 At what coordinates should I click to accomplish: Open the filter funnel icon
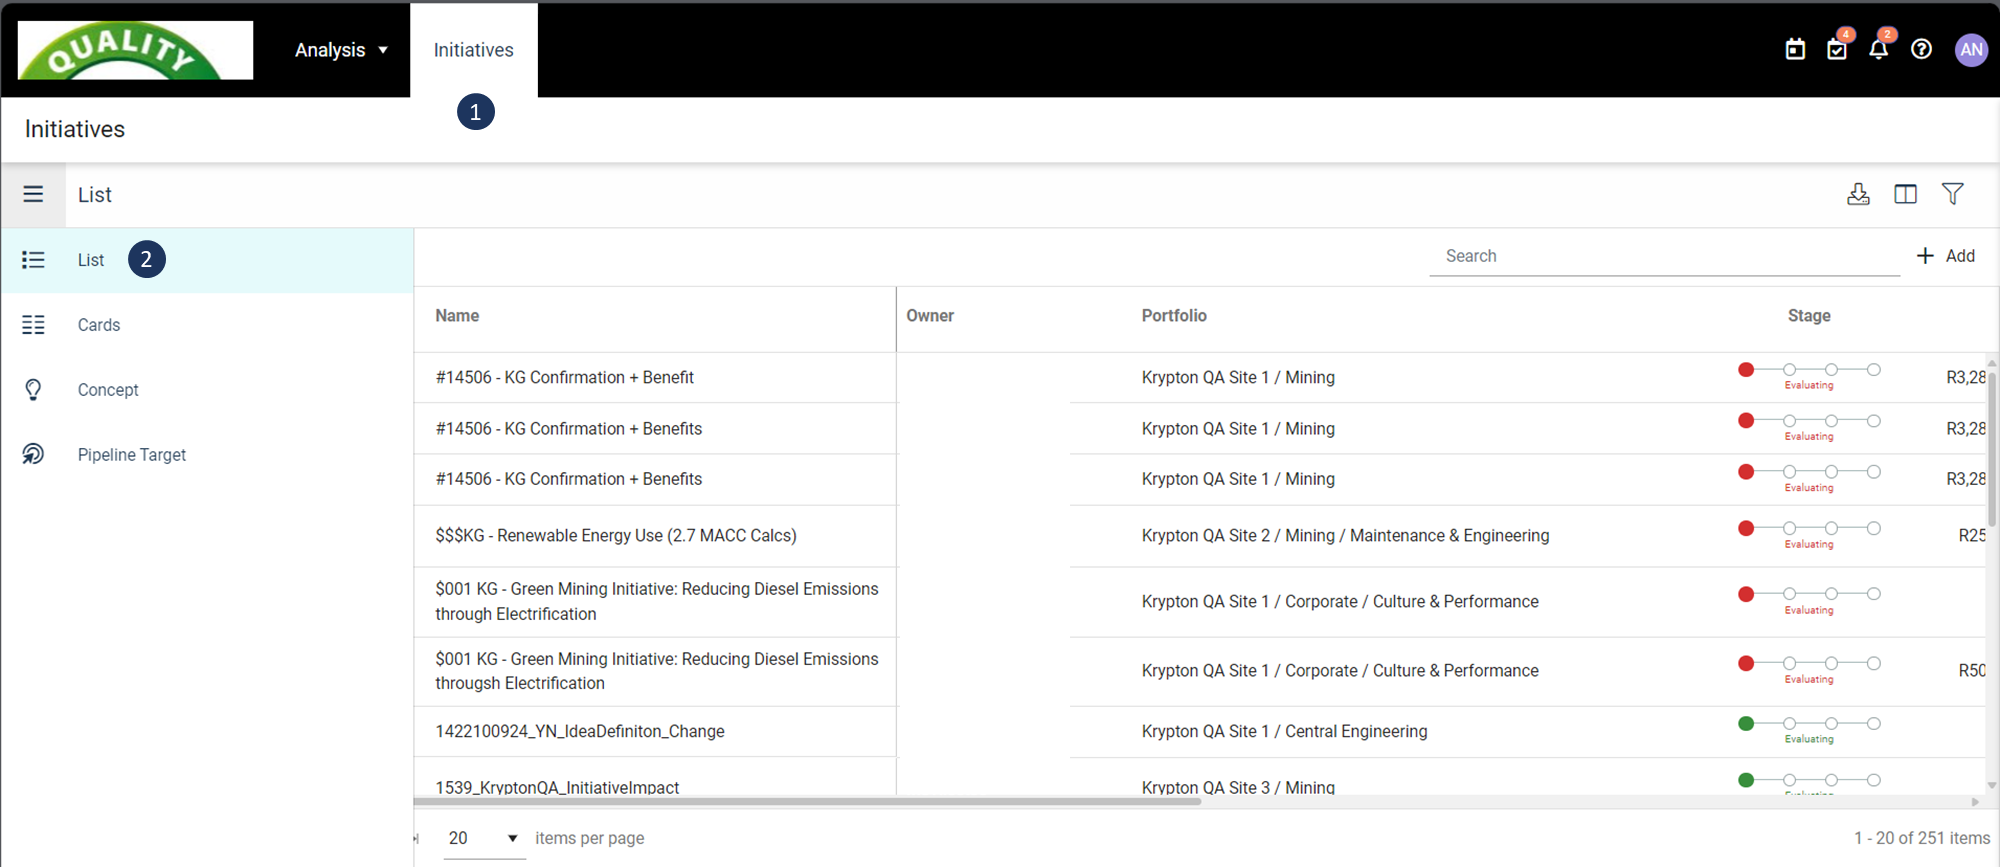1952,194
